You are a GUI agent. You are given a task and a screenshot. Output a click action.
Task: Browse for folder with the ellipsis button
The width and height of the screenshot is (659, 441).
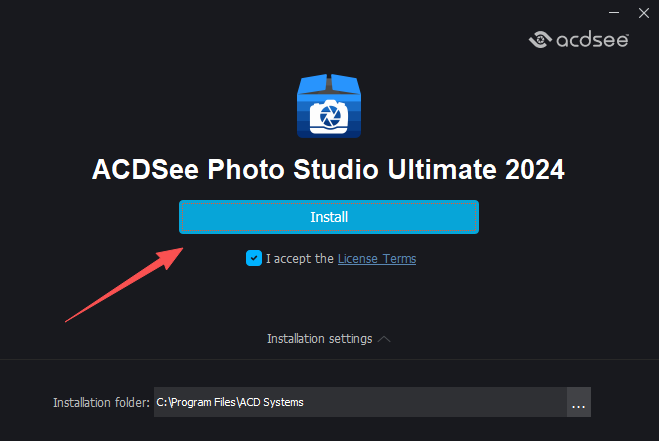578,403
